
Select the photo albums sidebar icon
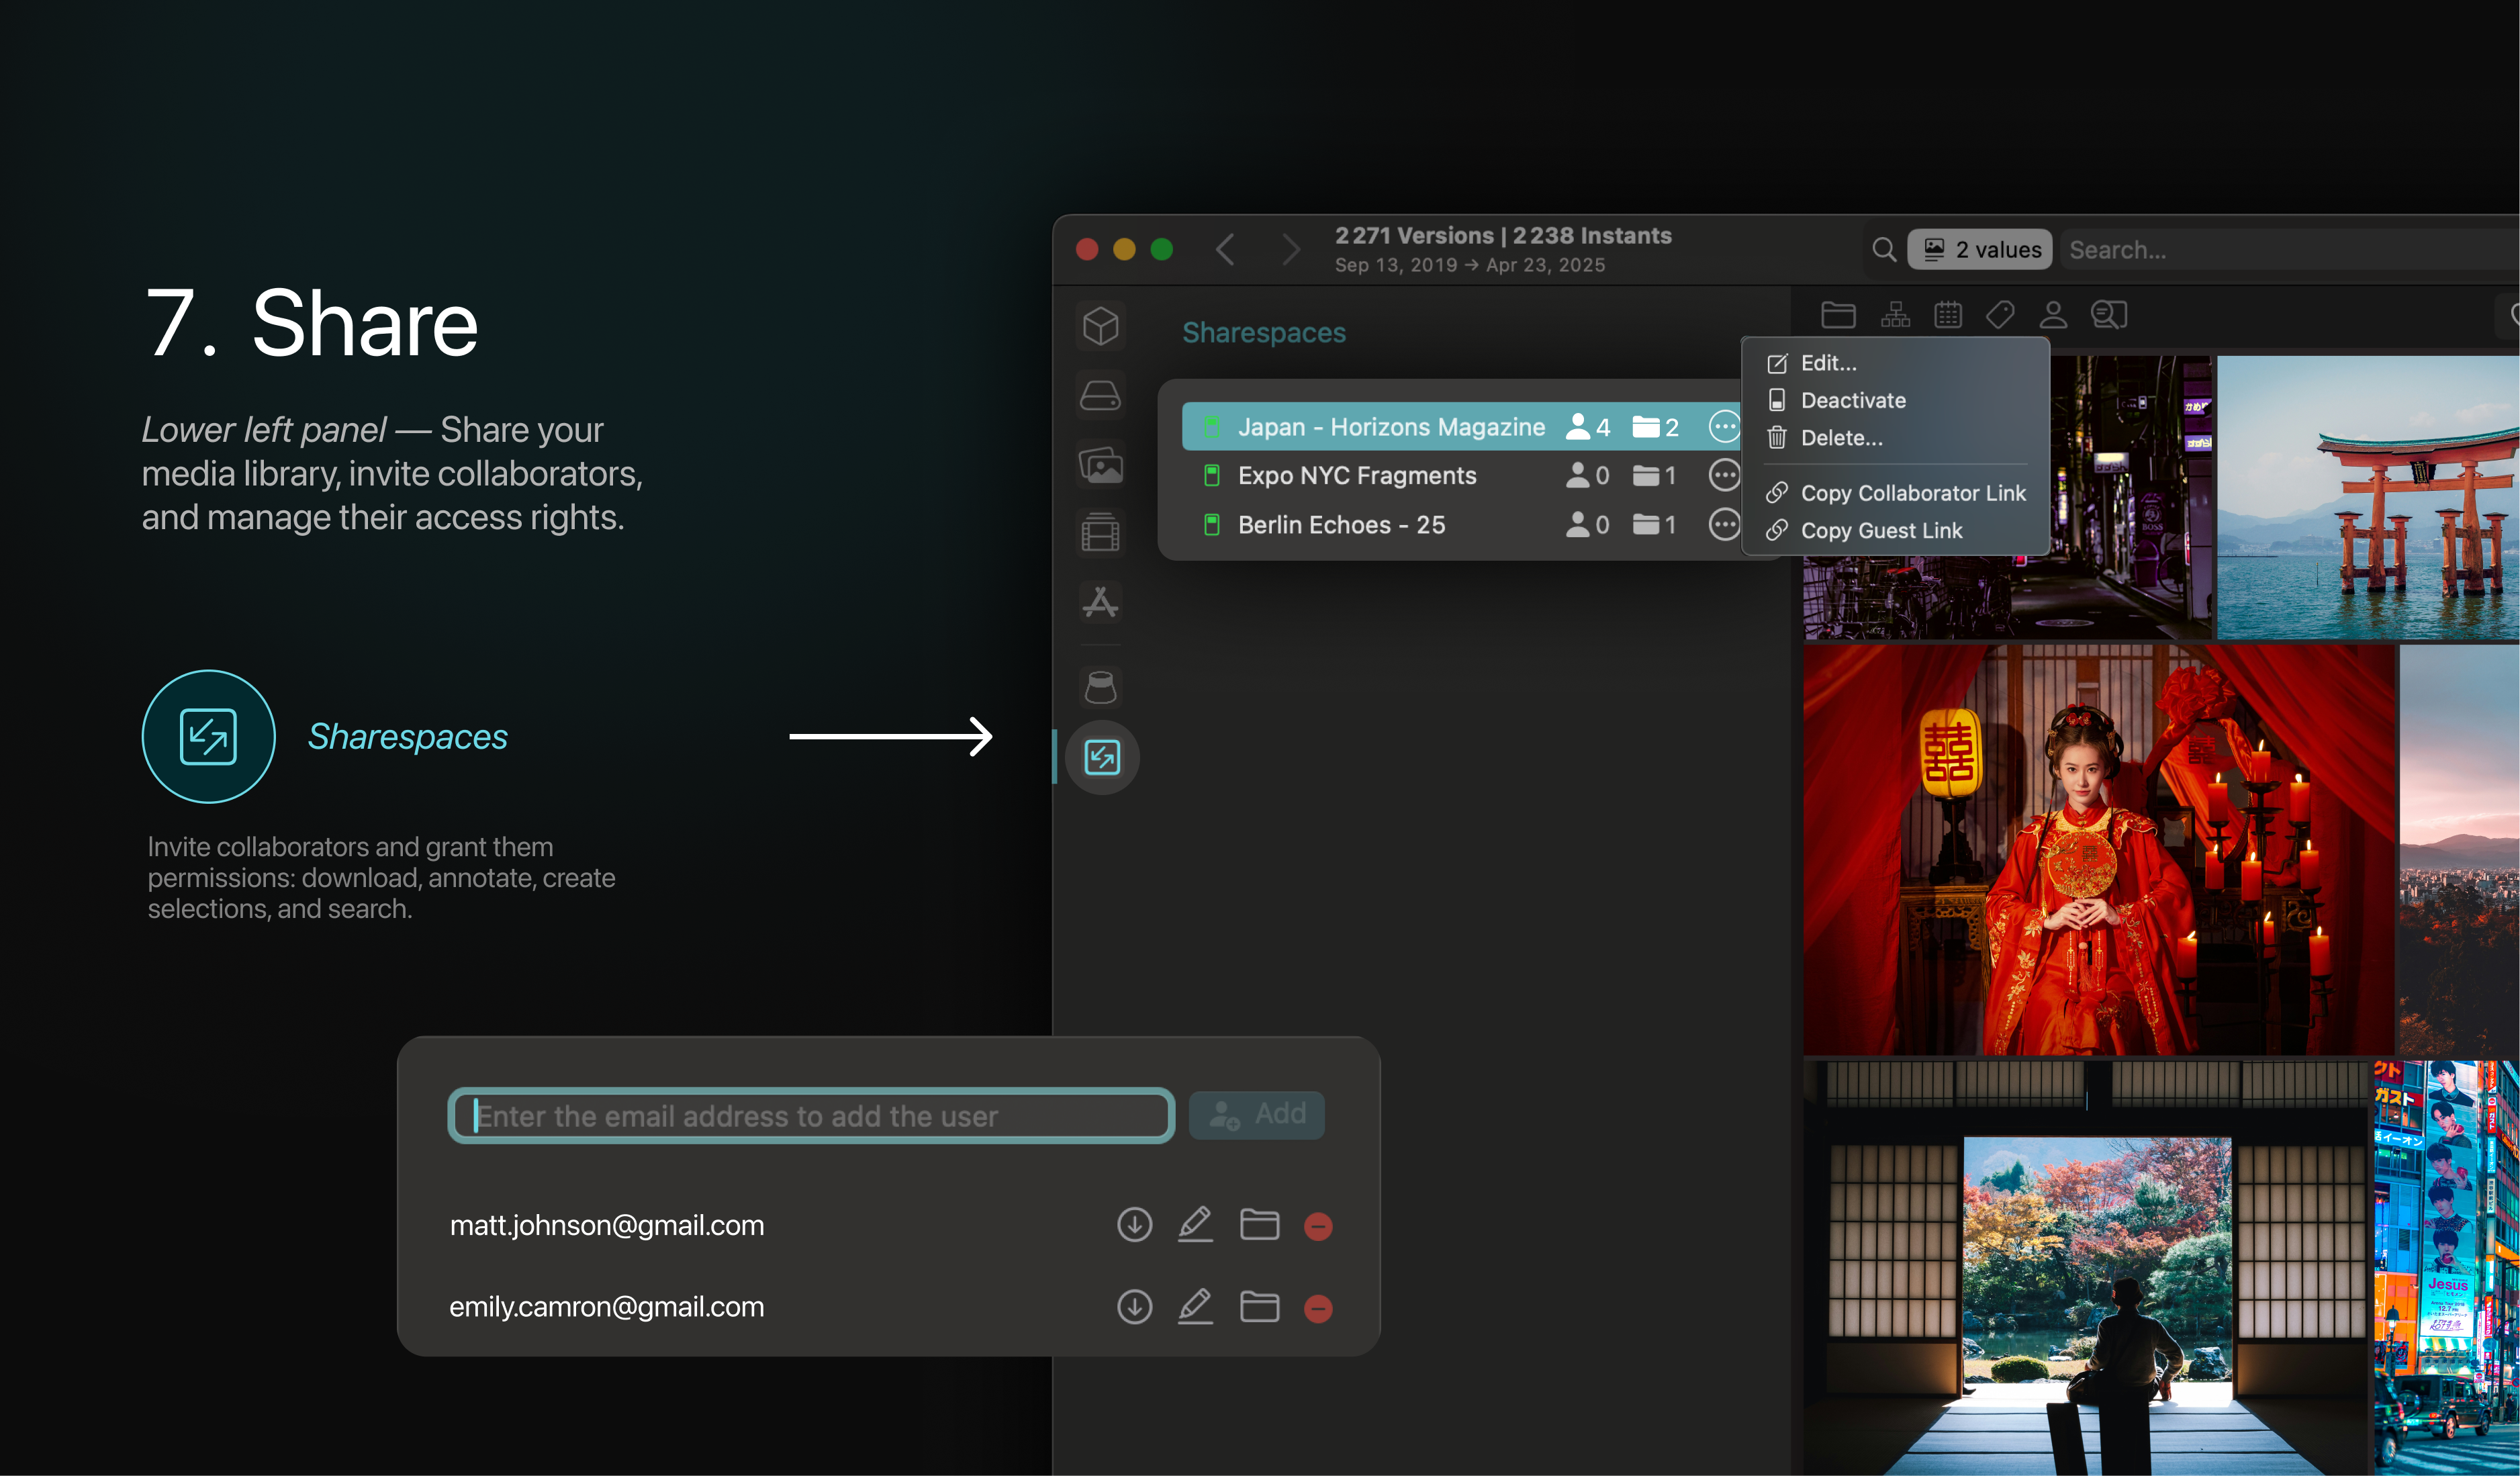tap(1100, 465)
